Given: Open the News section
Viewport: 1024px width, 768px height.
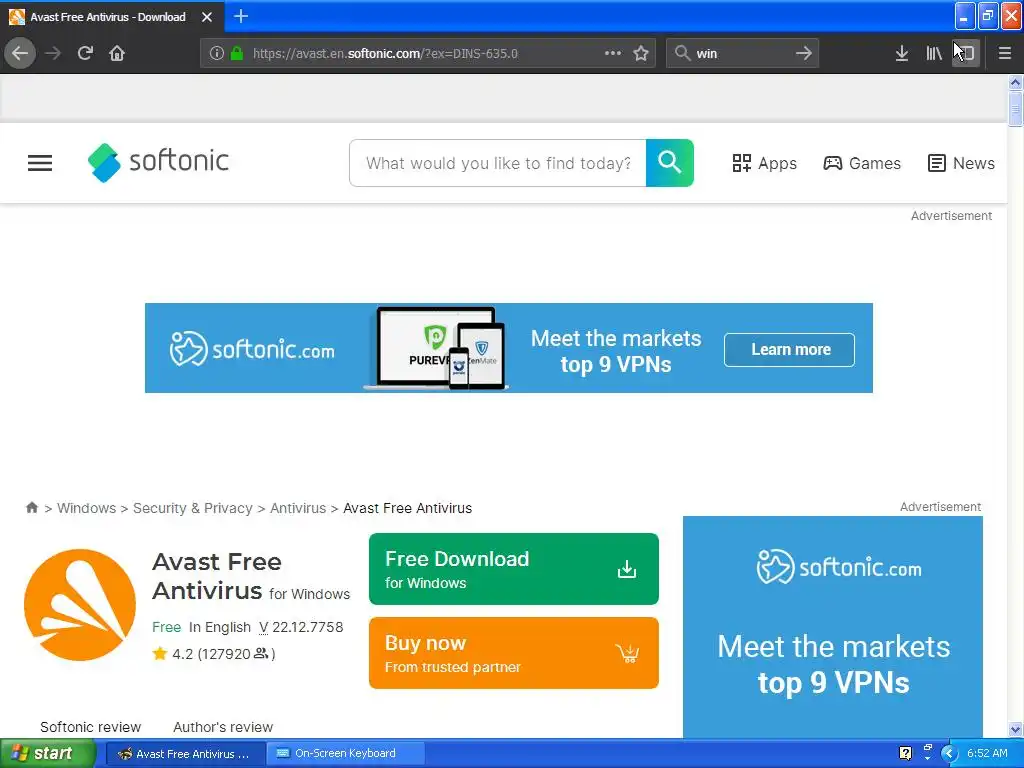Looking at the screenshot, I should click(961, 163).
